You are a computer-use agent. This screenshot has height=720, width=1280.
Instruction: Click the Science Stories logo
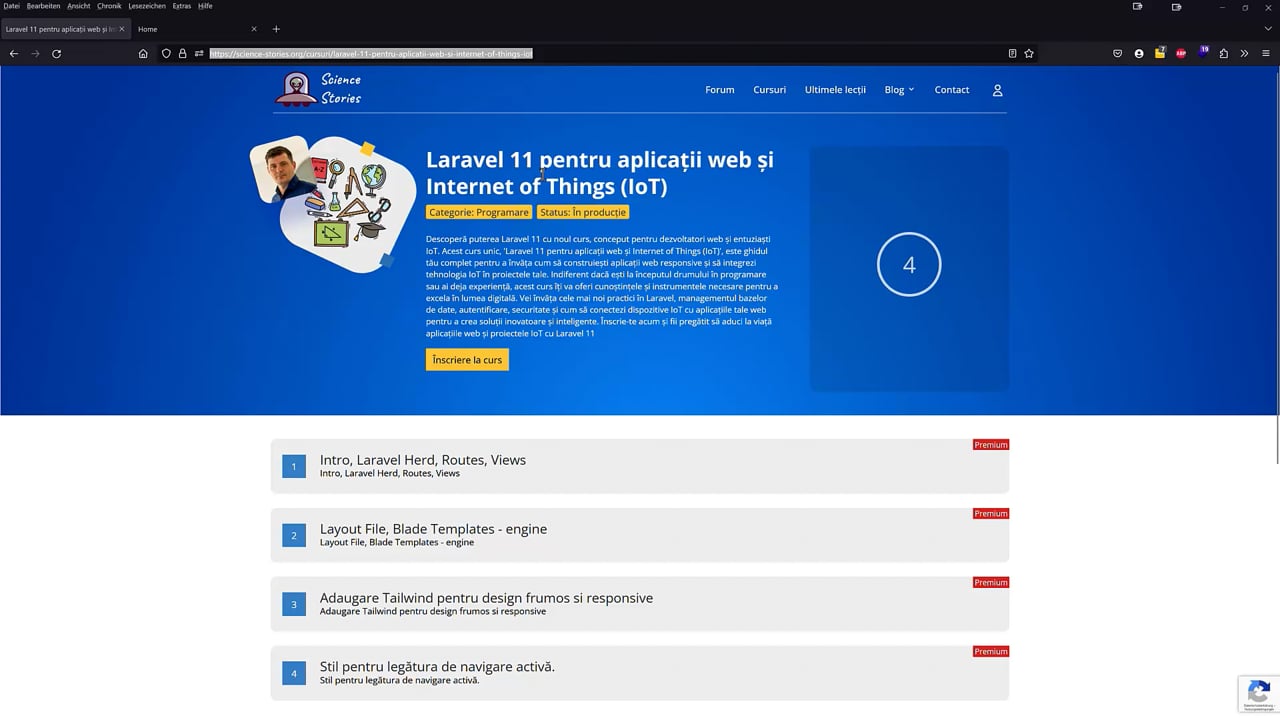pos(318,89)
